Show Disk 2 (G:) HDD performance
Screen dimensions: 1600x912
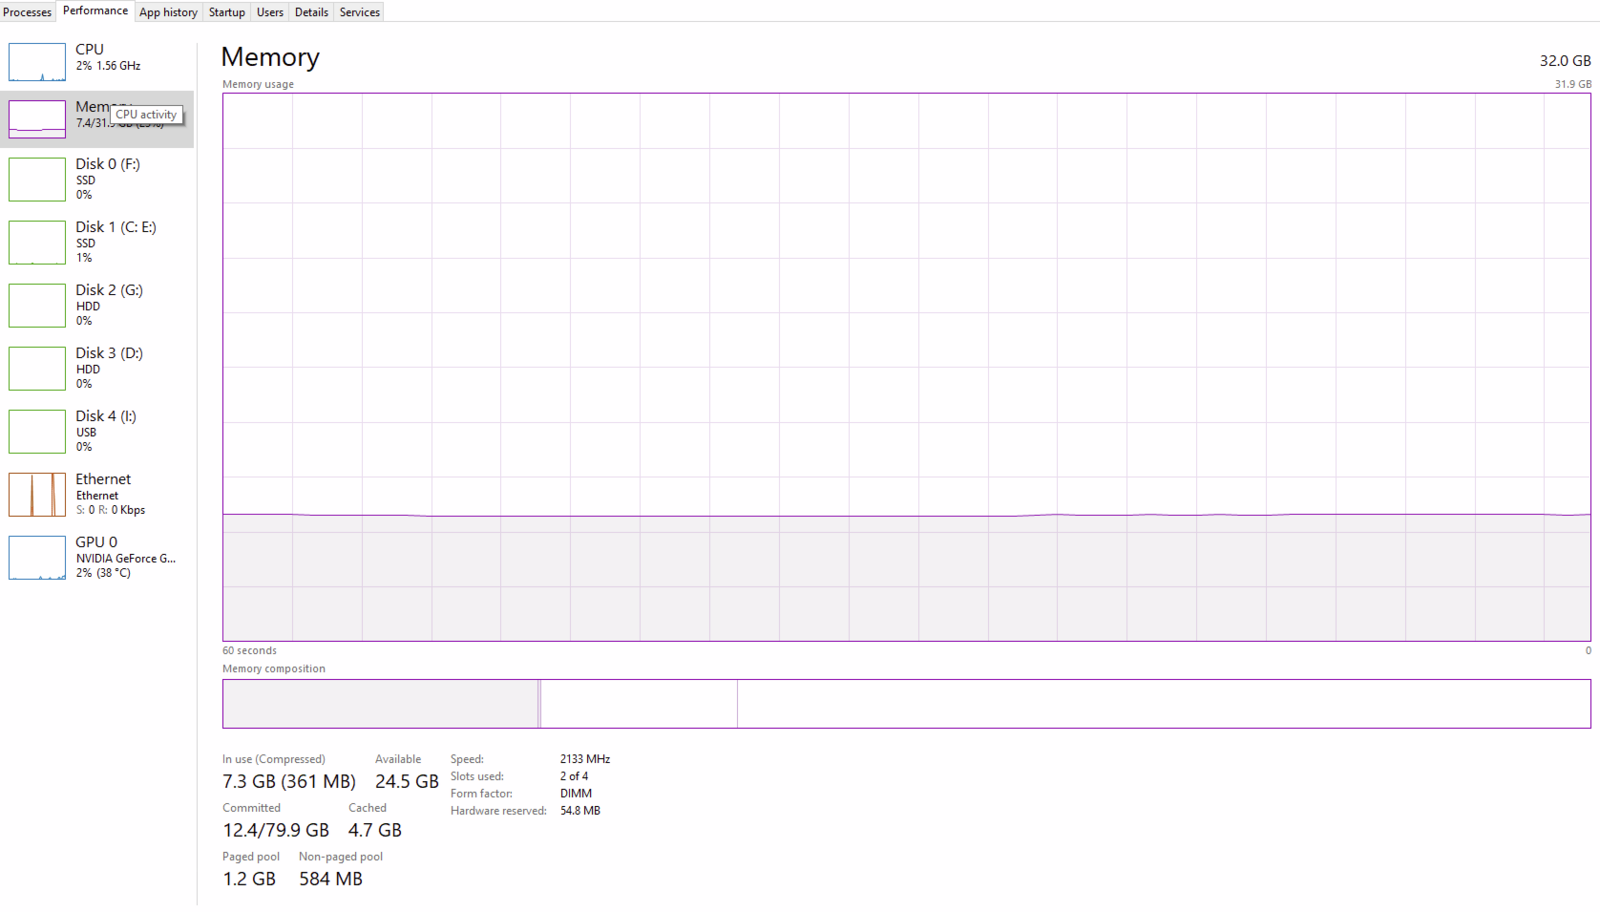tap(37, 305)
